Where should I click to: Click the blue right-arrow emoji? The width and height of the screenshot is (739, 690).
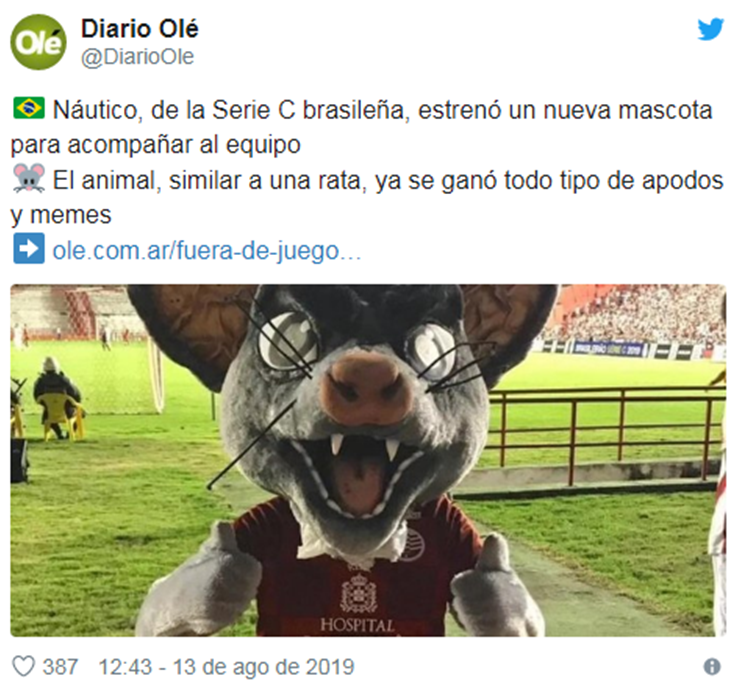click(x=29, y=248)
